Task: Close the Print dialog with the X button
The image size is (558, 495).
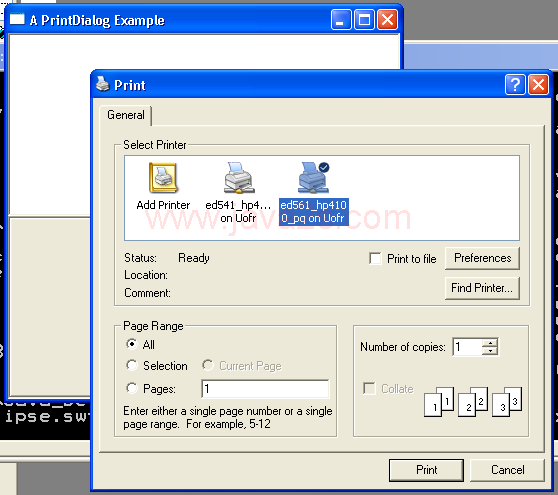Action: tap(538, 85)
